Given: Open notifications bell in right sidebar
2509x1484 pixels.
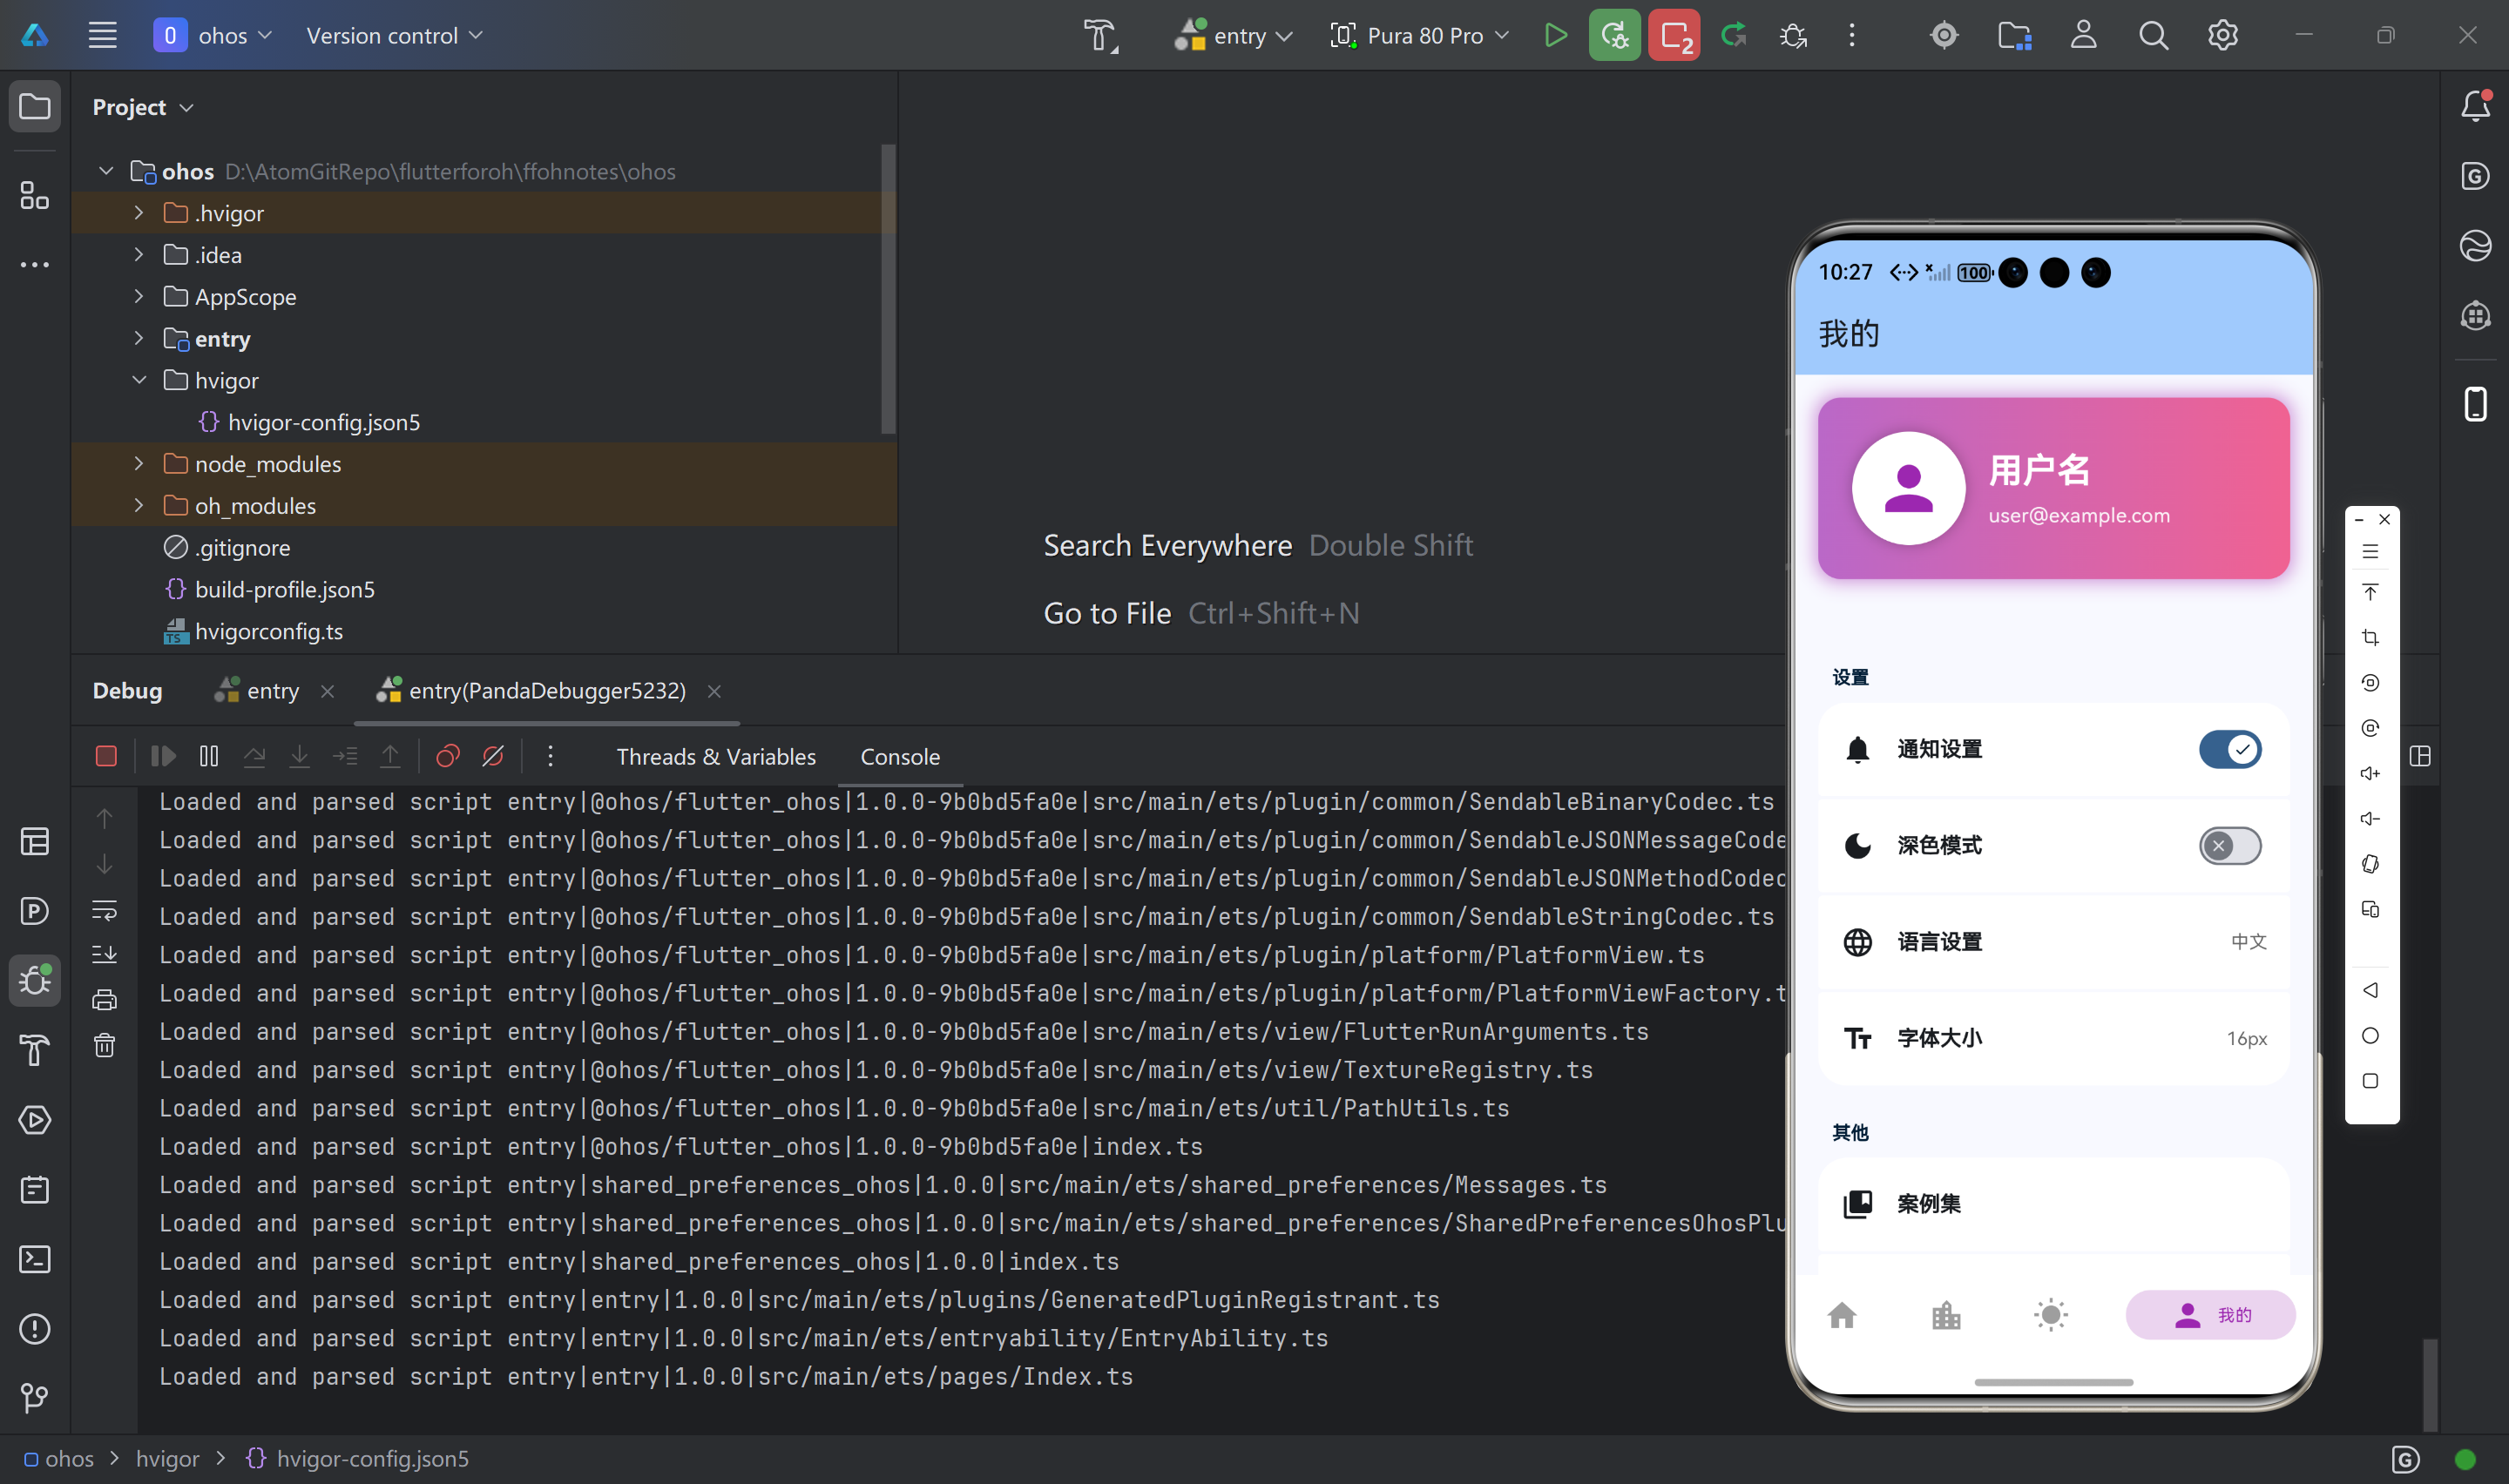Looking at the screenshot, I should [x=2475, y=106].
